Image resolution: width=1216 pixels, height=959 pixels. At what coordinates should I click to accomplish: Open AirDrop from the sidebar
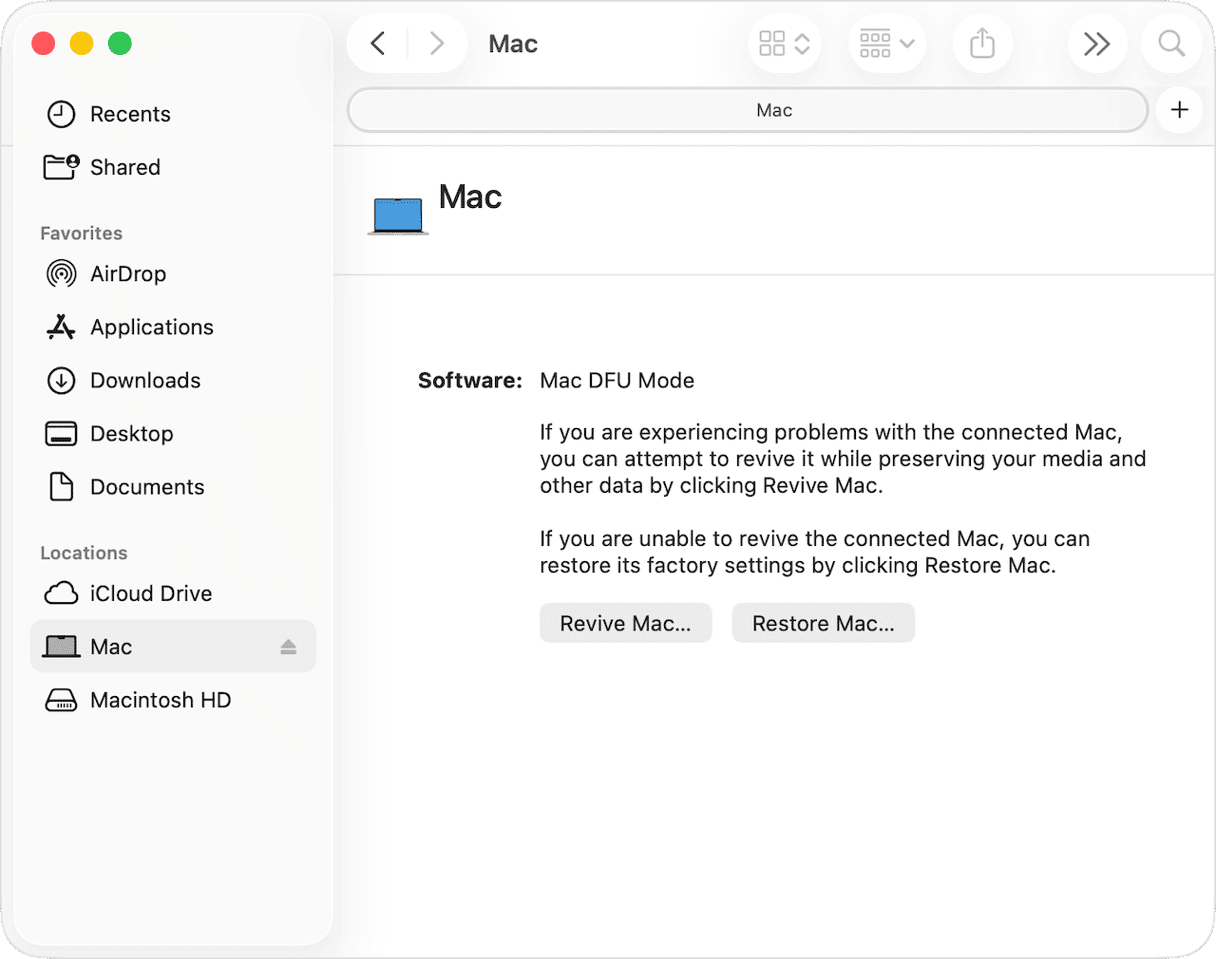coord(127,274)
